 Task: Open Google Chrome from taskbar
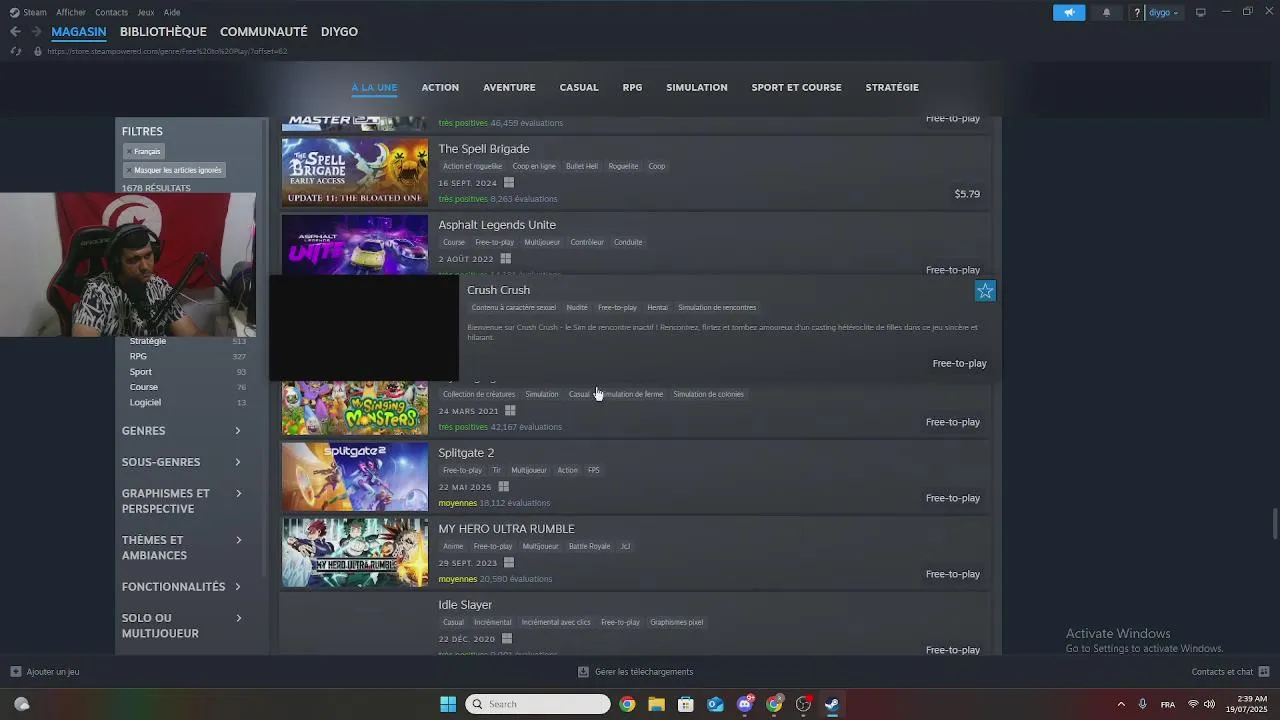coord(627,704)
